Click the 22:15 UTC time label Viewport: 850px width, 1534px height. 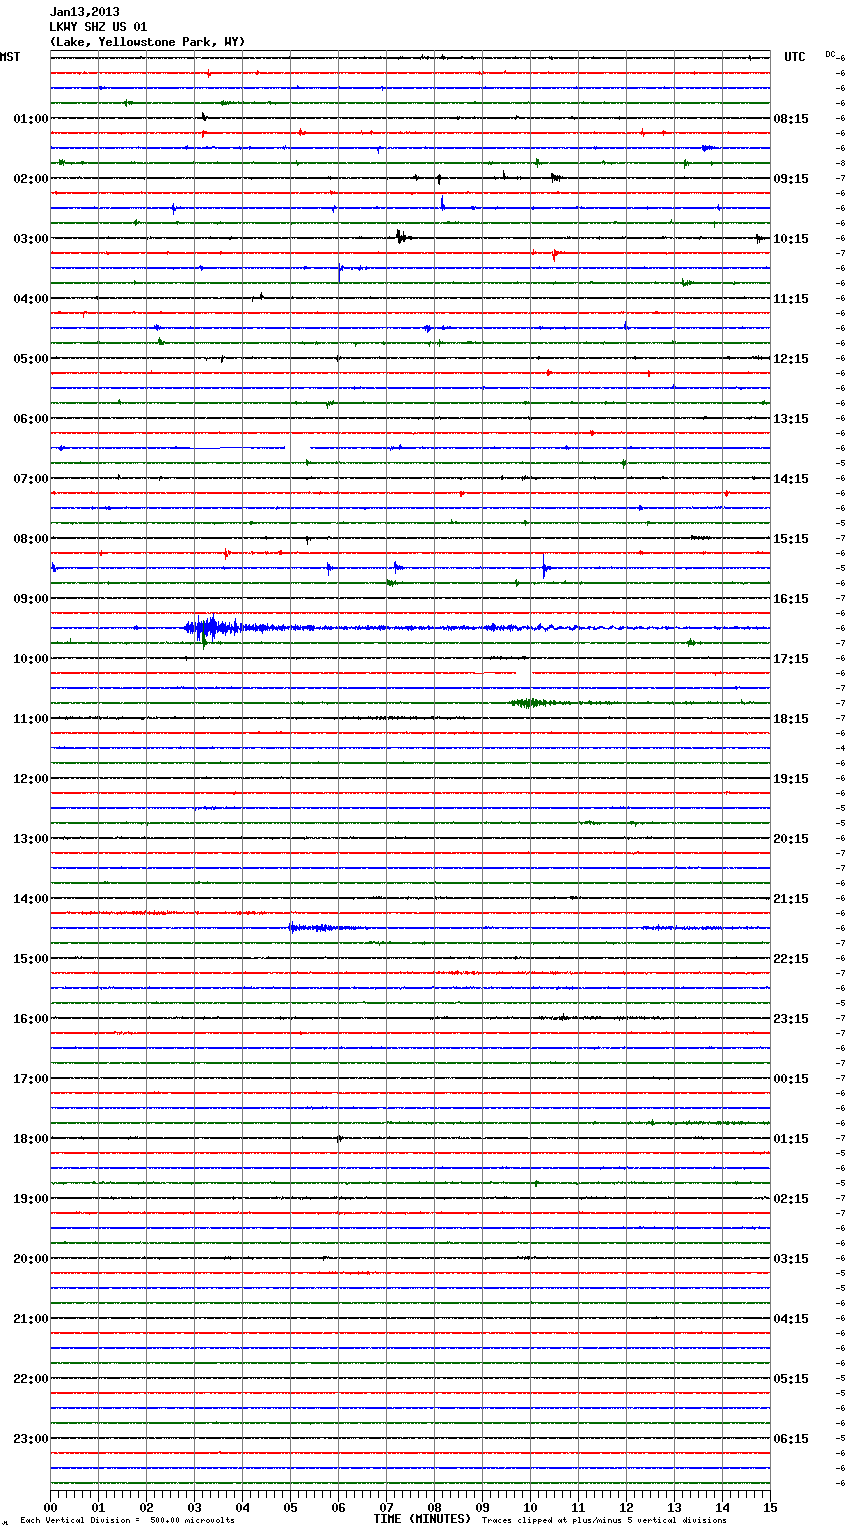pos(791,959)
